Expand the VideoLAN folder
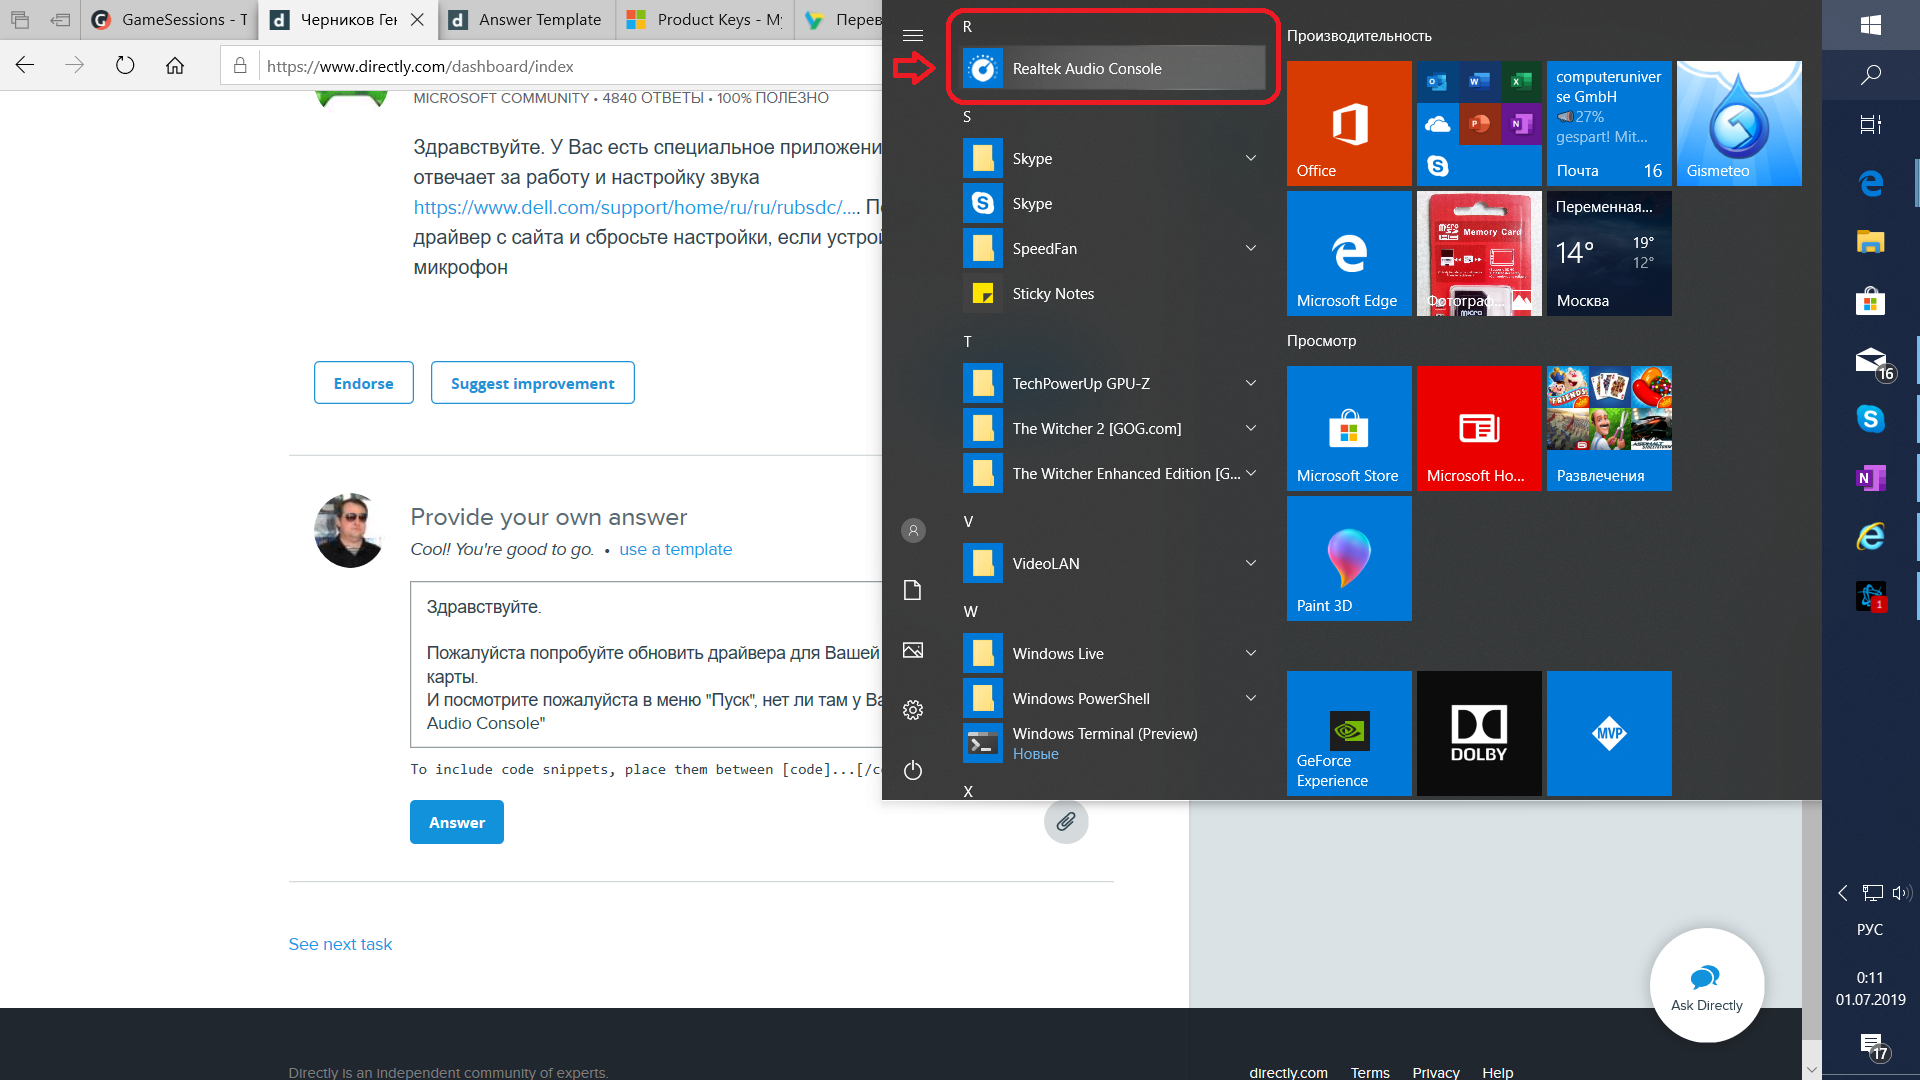 coord(1251,564)
